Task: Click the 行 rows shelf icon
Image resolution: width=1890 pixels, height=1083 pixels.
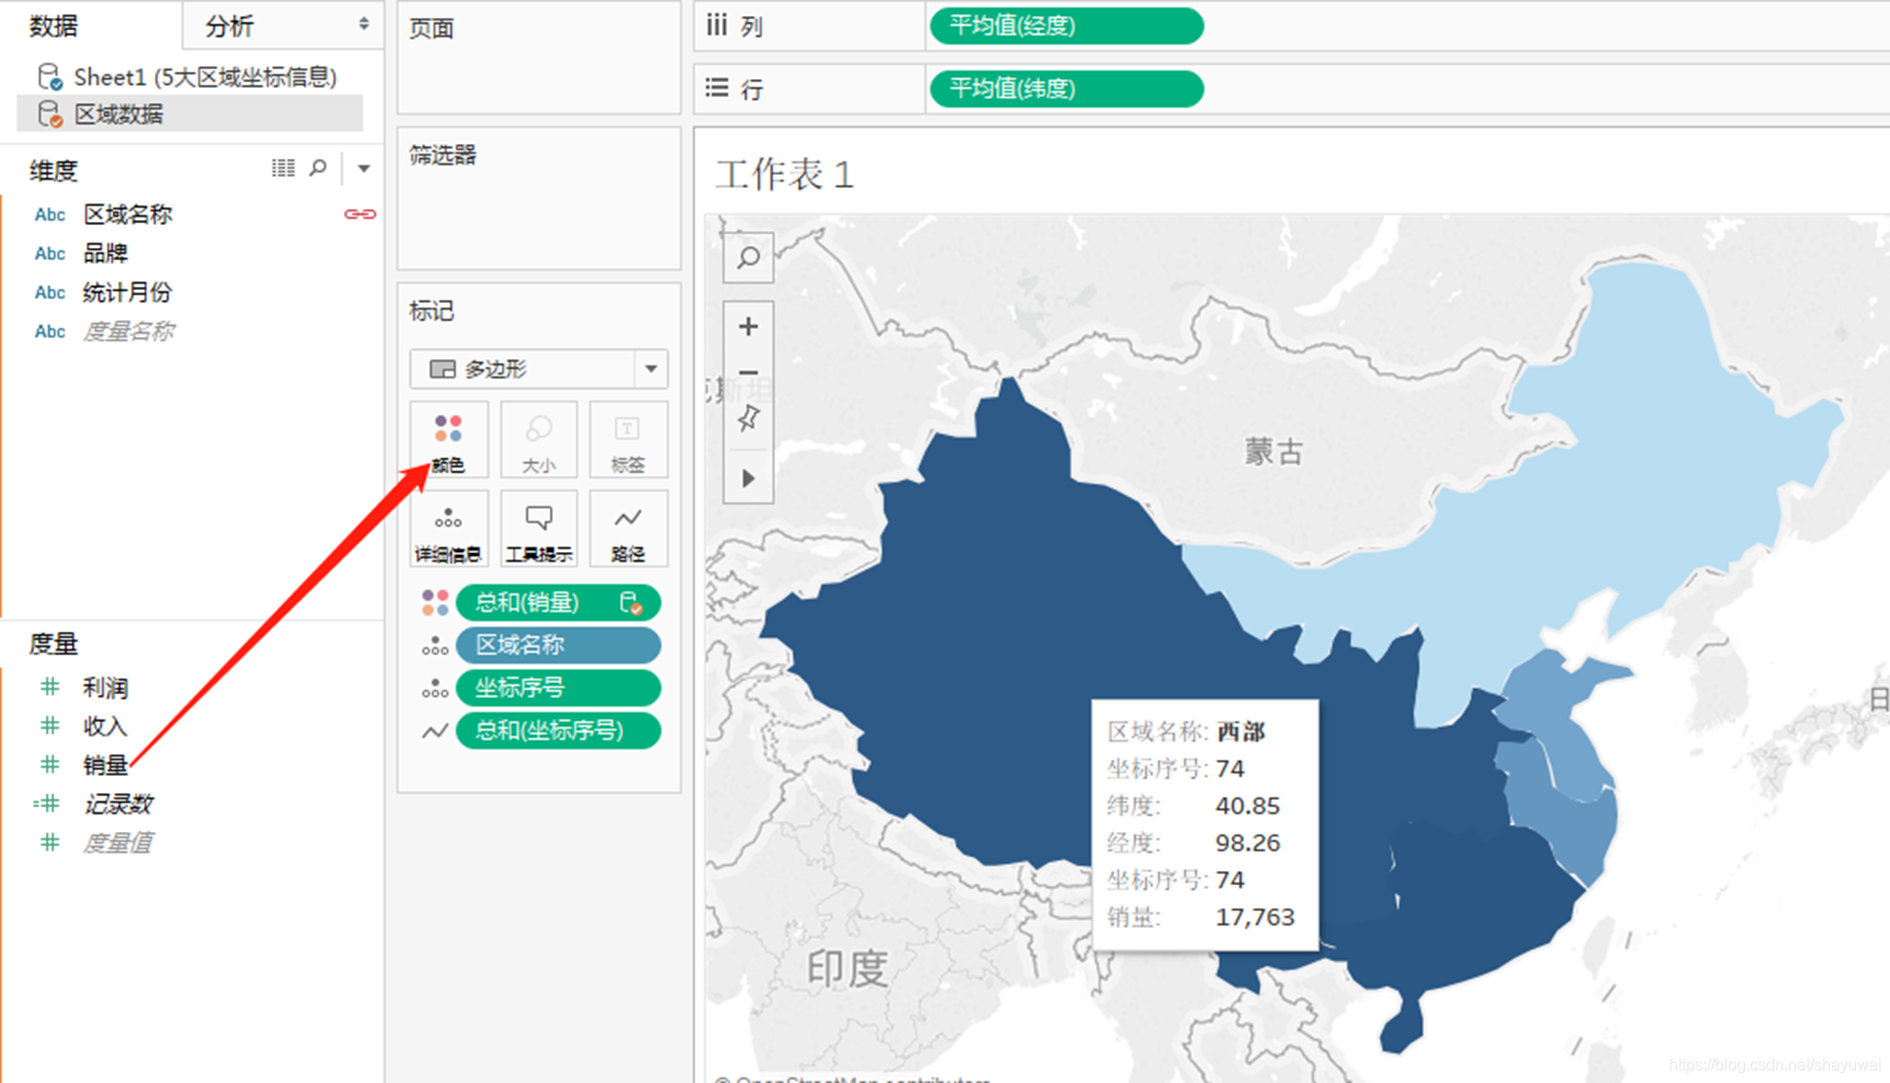Action: [717, 88]
